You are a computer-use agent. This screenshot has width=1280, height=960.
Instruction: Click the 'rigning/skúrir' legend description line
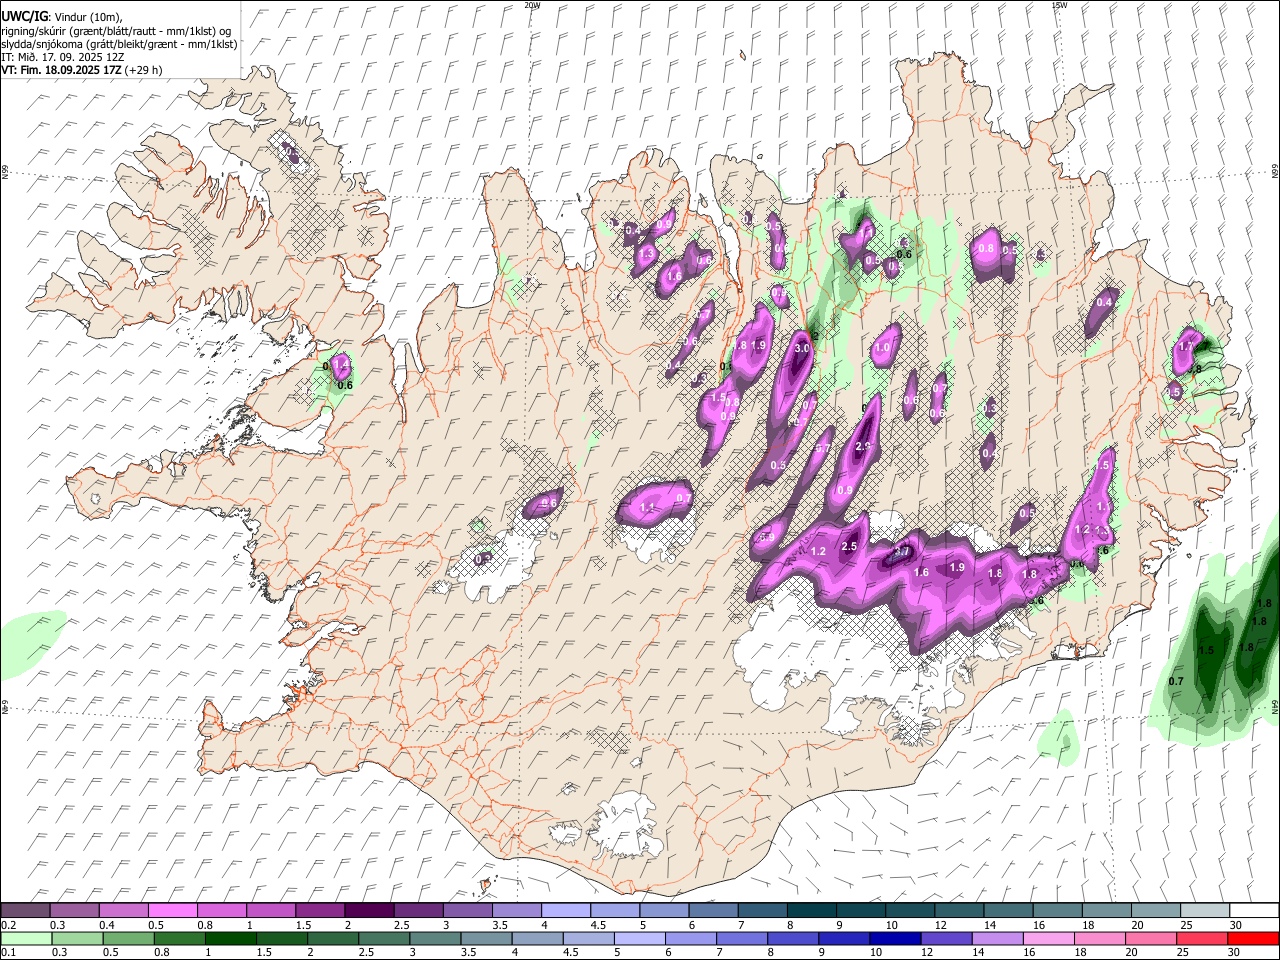click(116, 30)
